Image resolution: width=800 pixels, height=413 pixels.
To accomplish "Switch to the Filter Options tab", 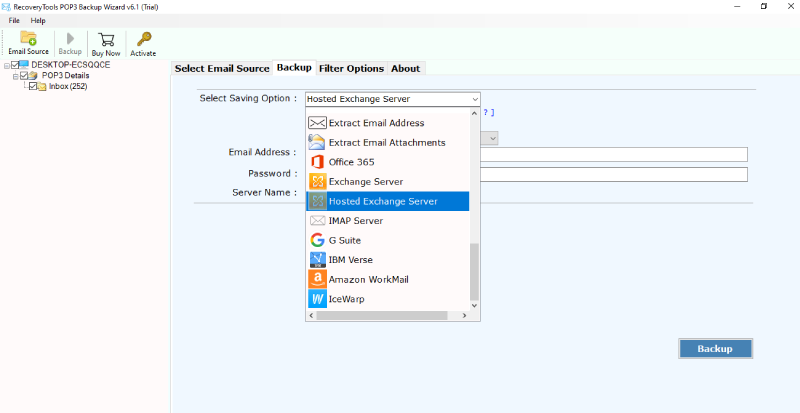I will (351, 68).
